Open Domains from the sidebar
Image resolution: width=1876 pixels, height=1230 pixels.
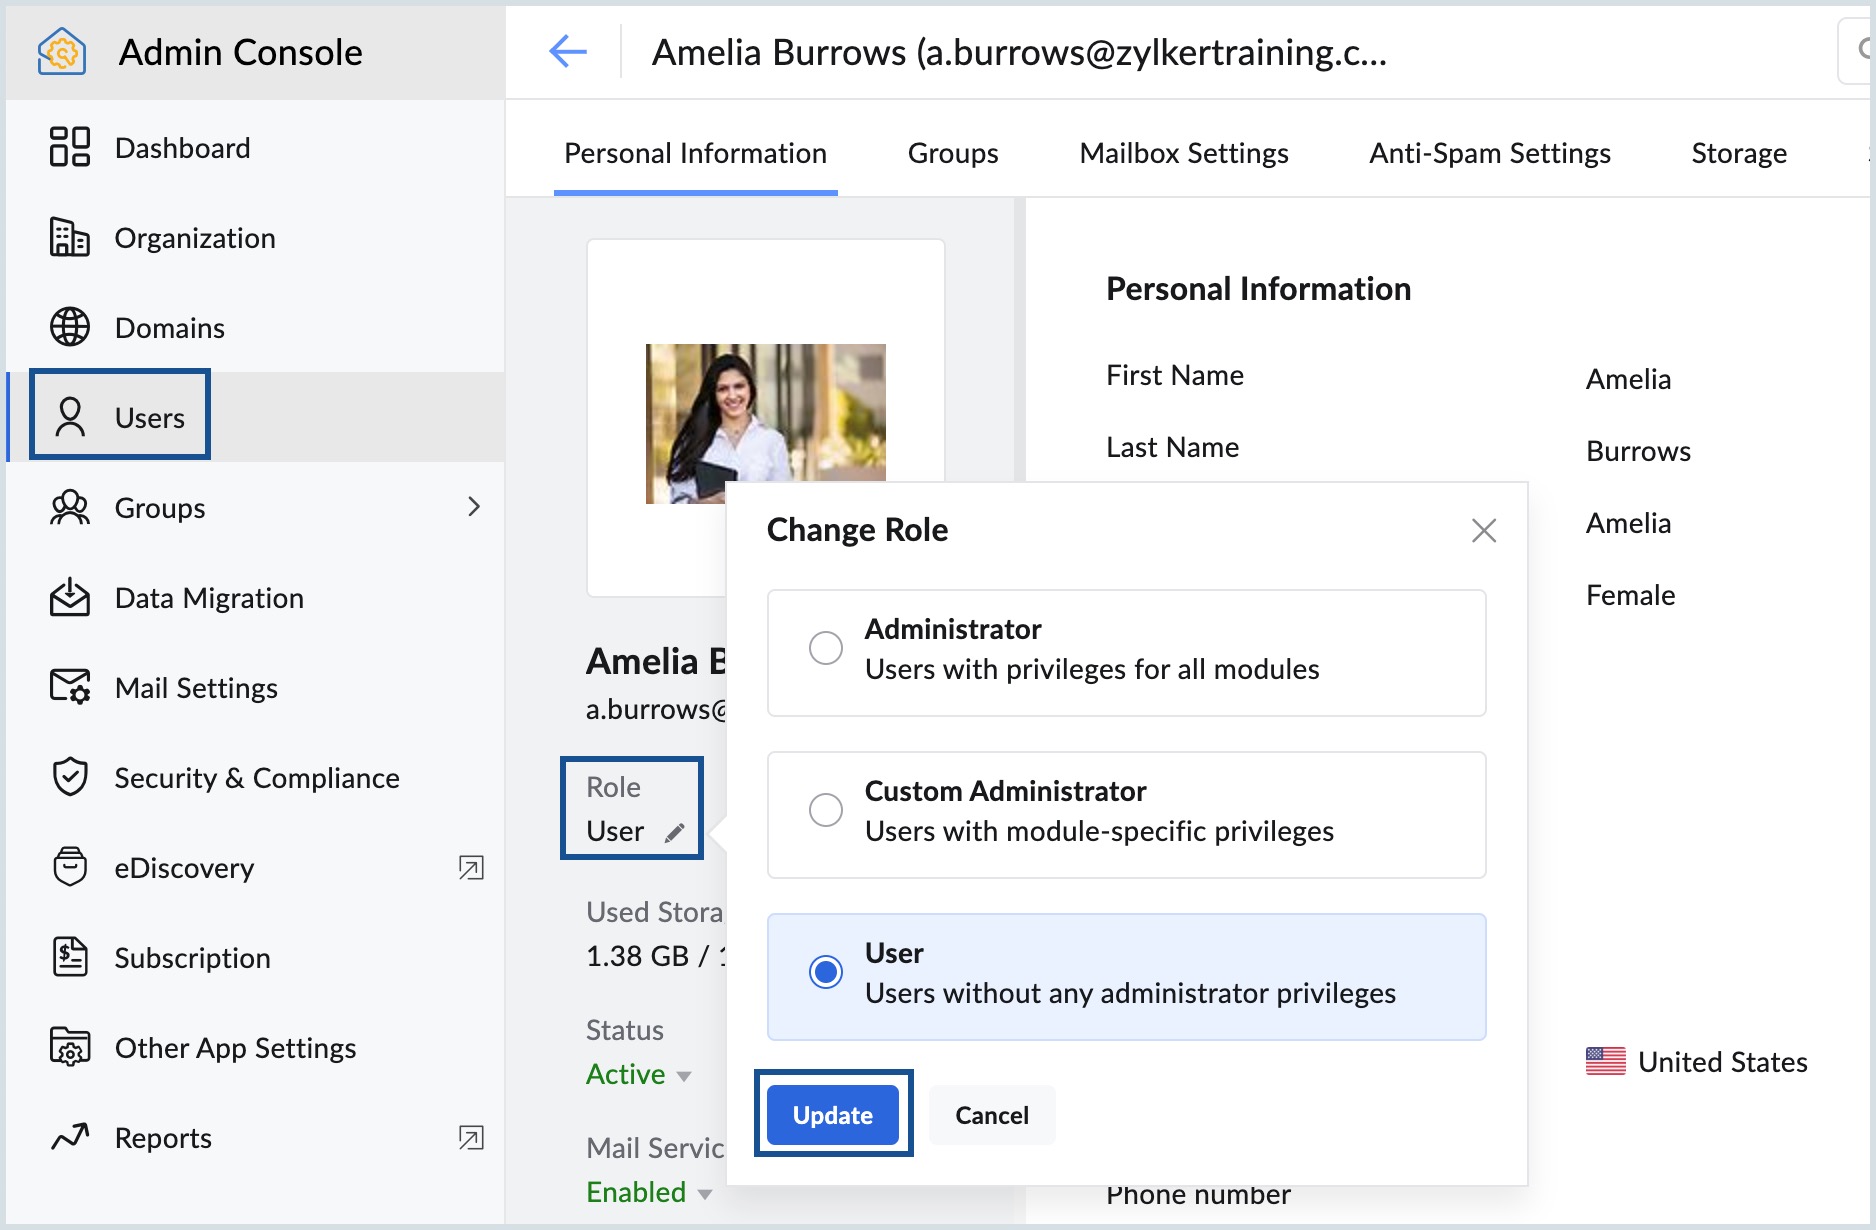click(x=255, y=327)
